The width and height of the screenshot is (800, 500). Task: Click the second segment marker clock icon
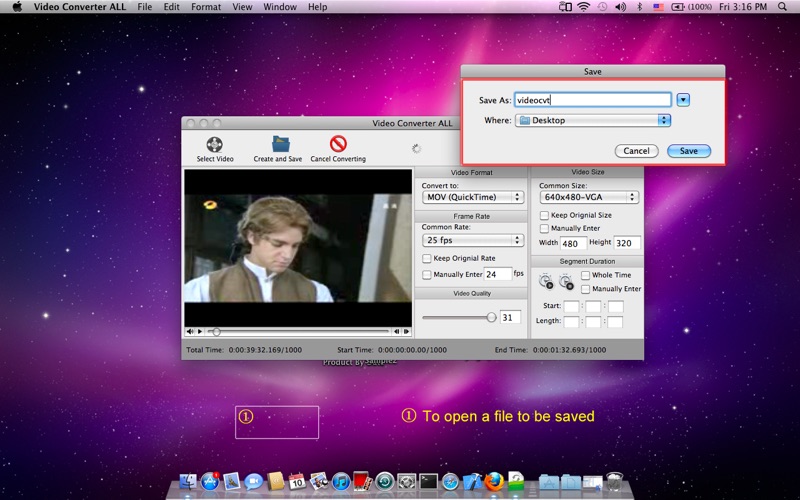[566, 281]
